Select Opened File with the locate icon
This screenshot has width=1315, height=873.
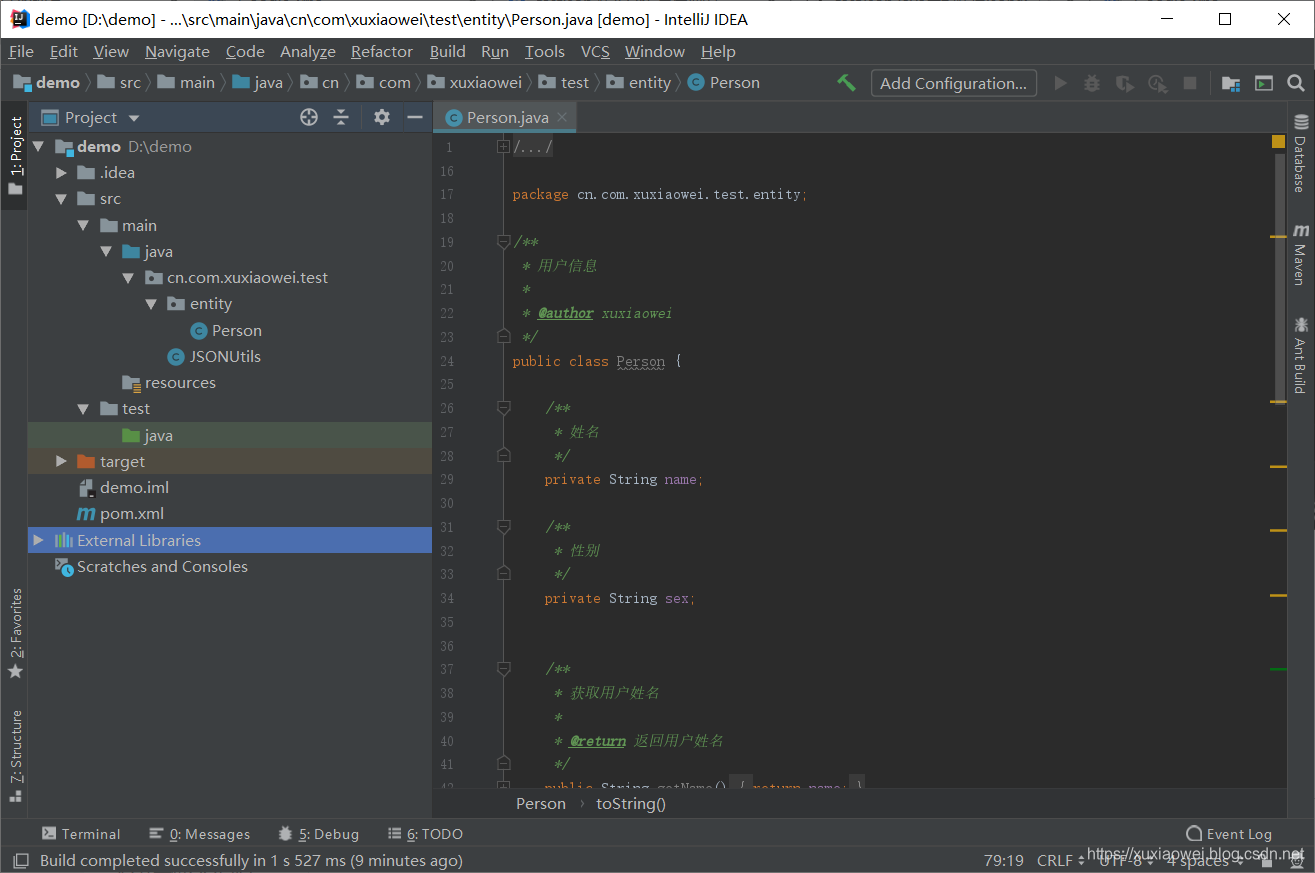coord(308,117)
